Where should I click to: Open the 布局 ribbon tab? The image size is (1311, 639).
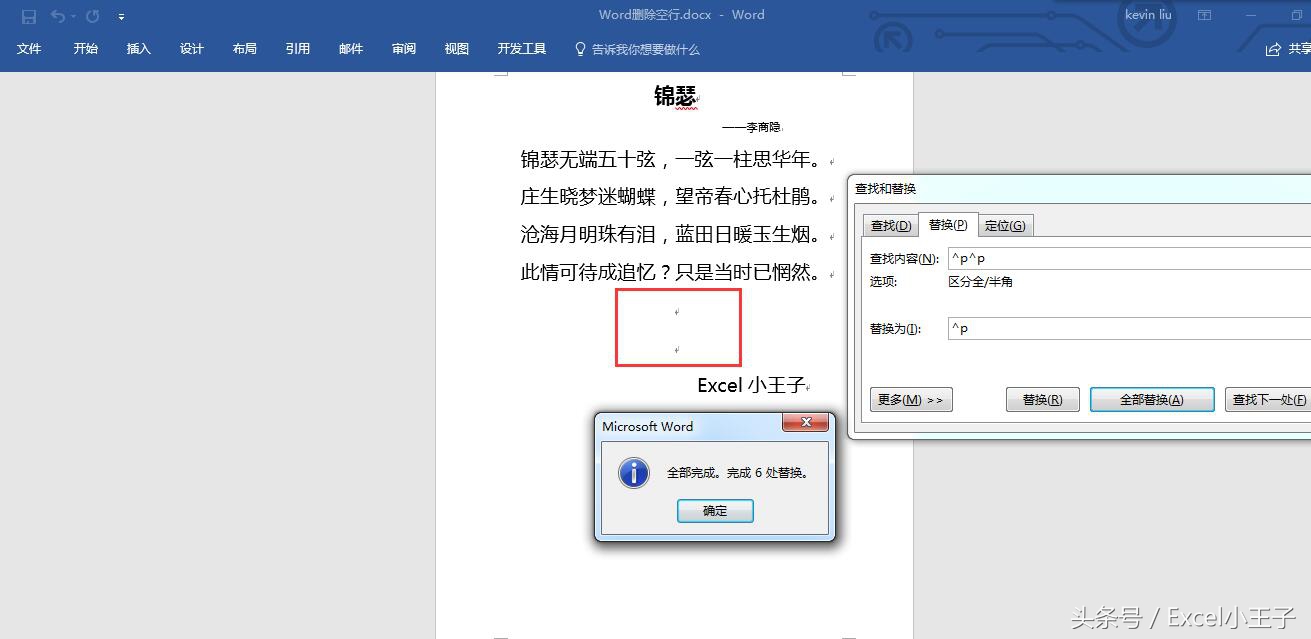tap(244, 48)
